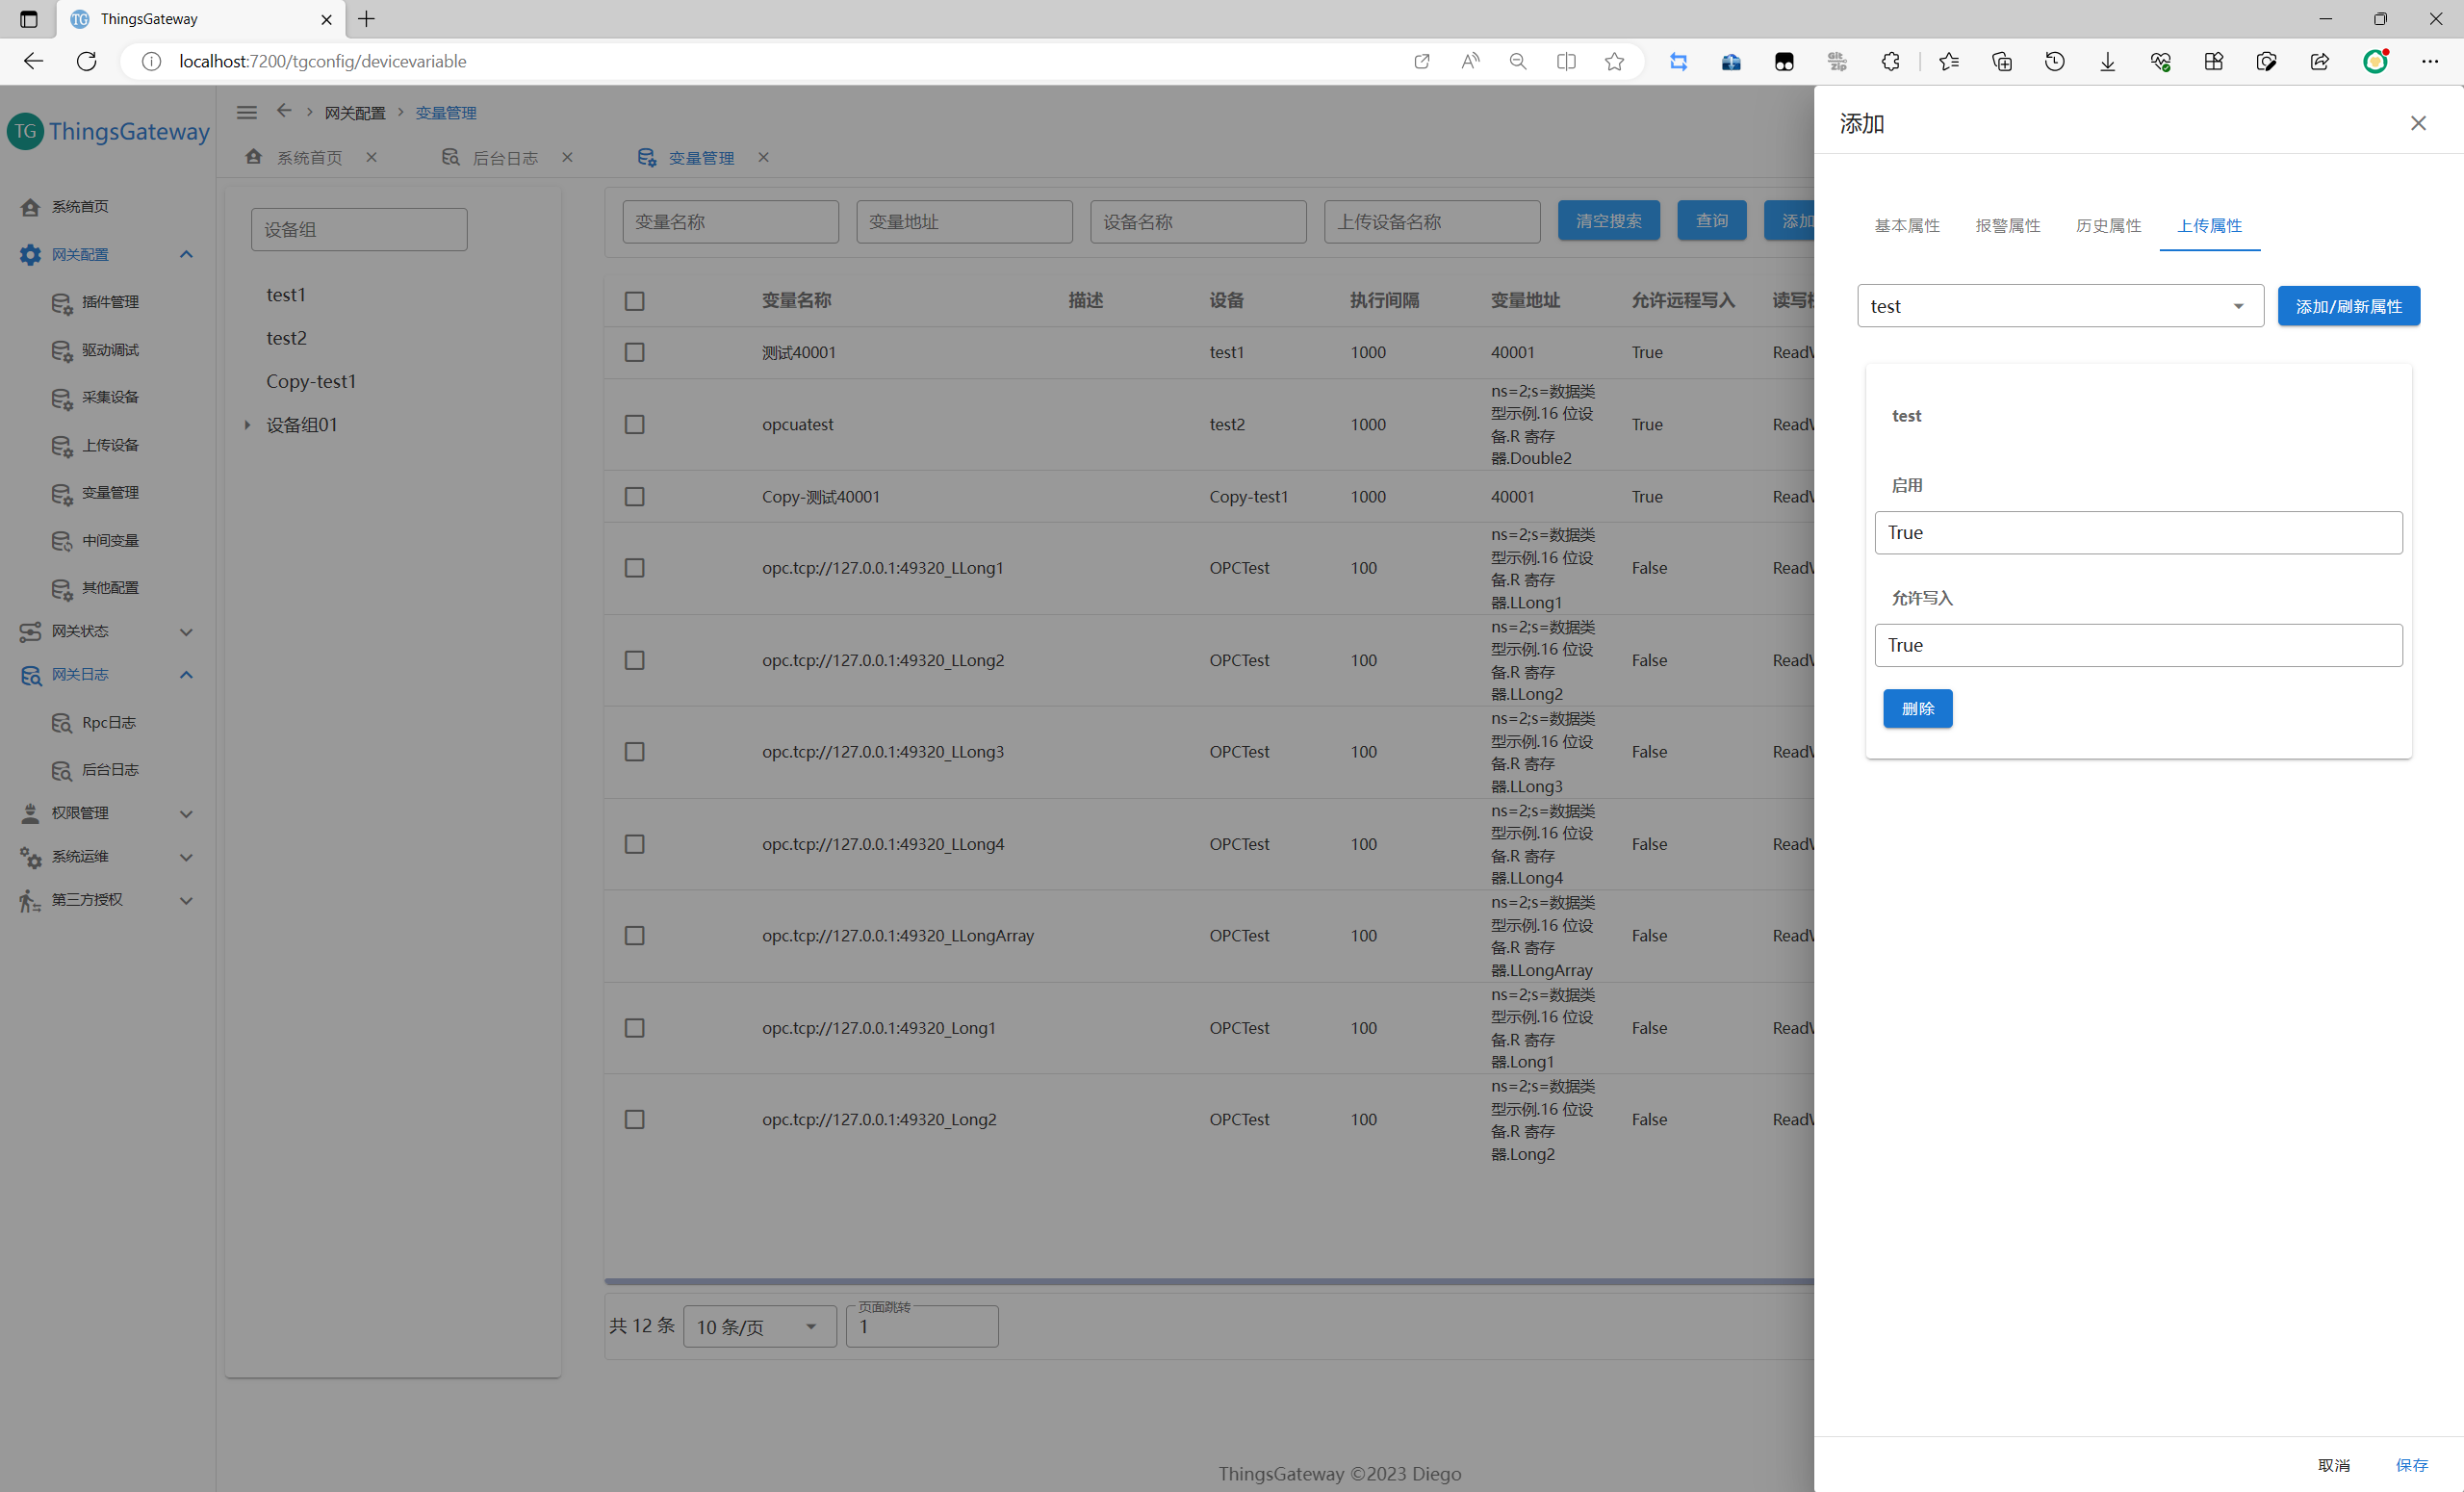Click the 启用 True input field

click(2137, 533)
